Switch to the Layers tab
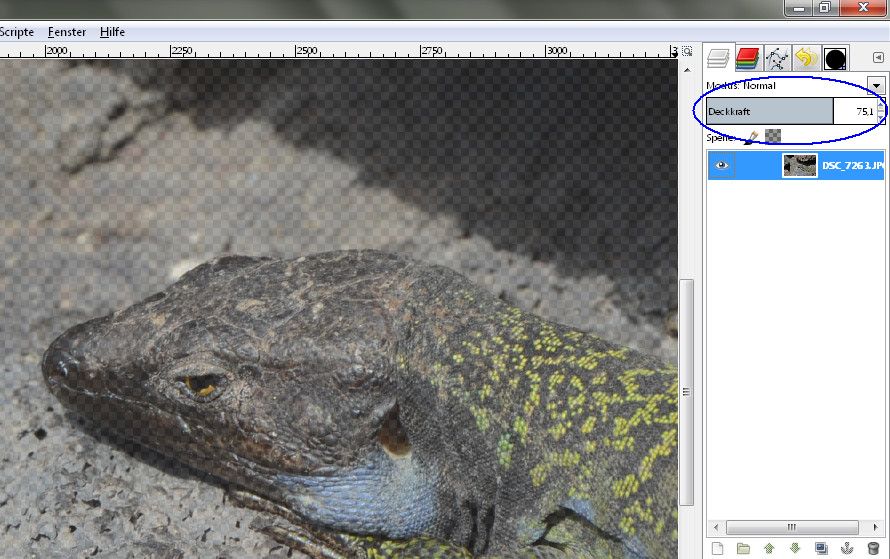The image size is (890, 559). (719, 58)
